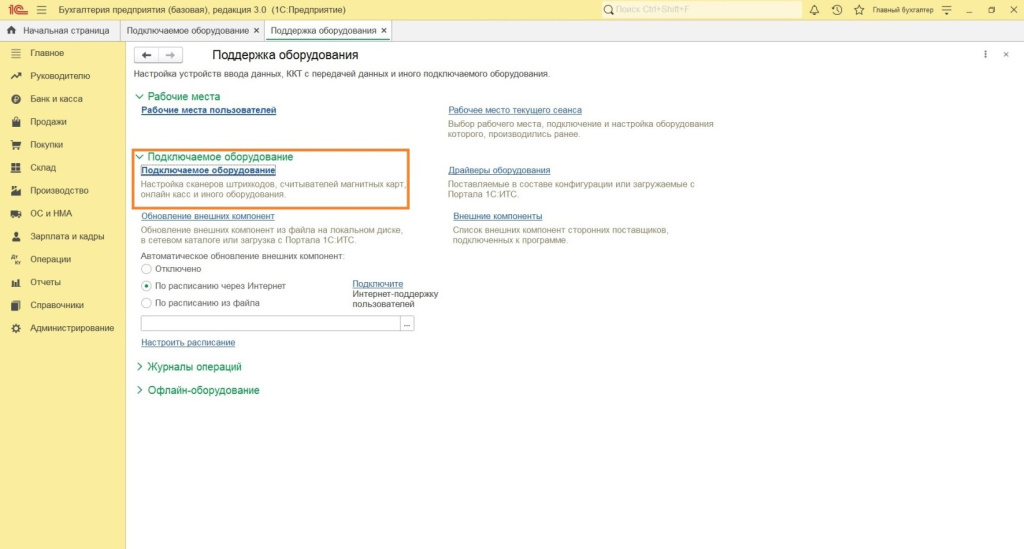The height and width of the screenshot is (549, 1024).
Task: Click the Настроить расписание link
Action: 181,342
